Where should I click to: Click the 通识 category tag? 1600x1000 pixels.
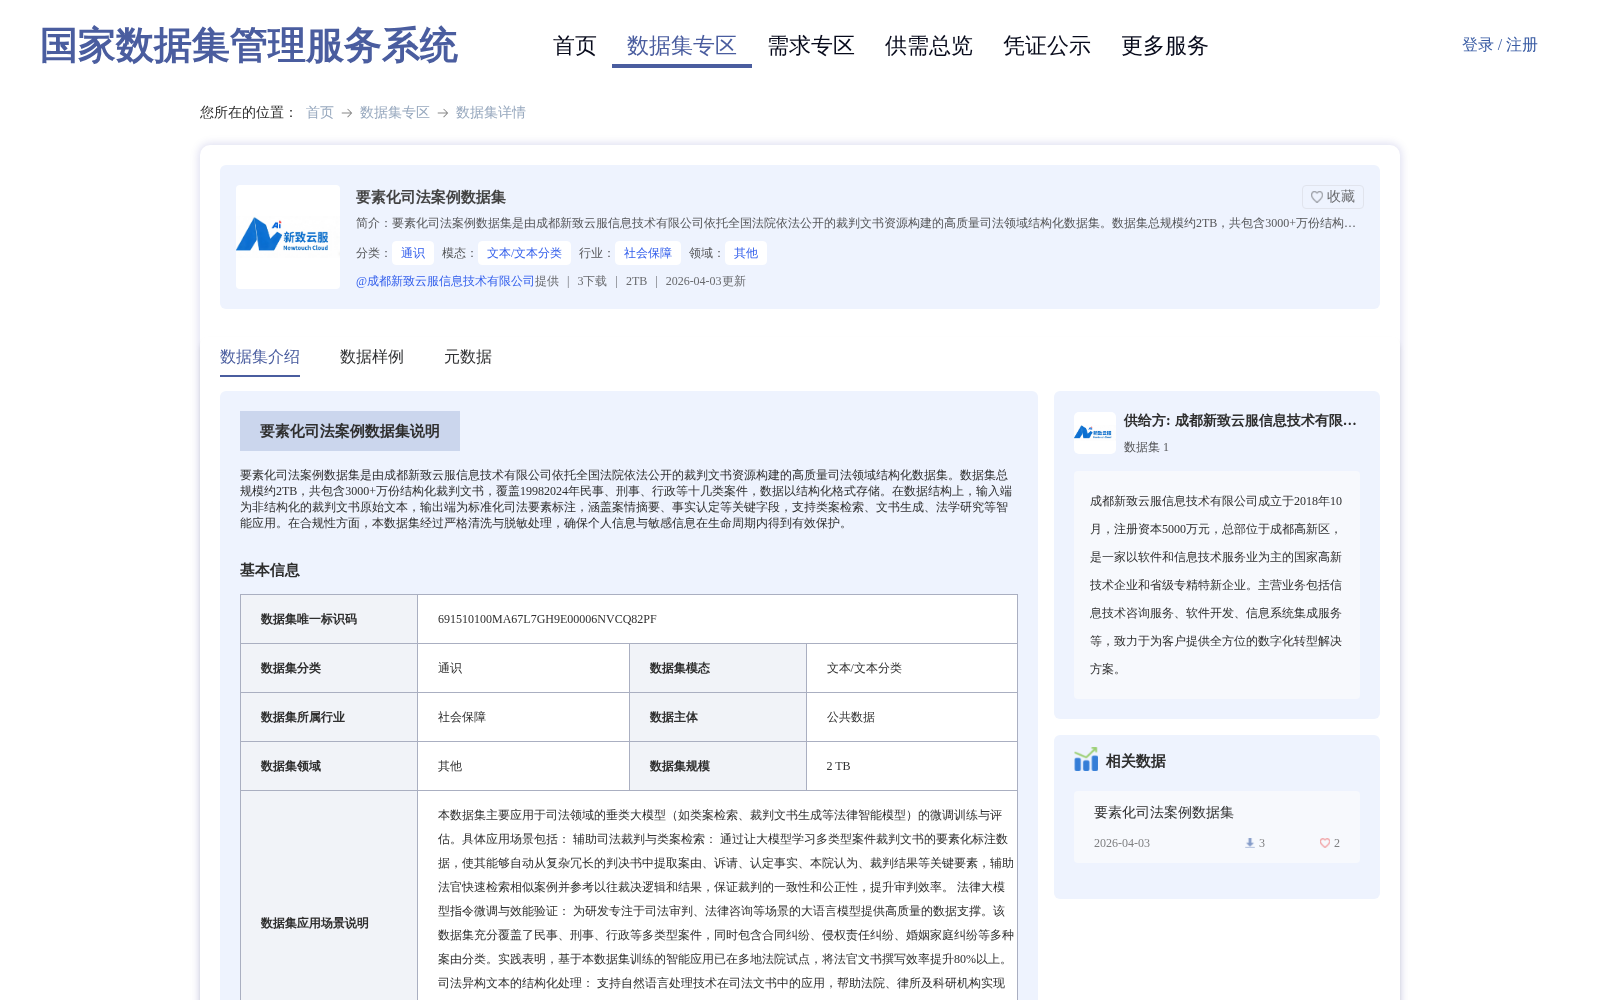click(x=413, y=253)
